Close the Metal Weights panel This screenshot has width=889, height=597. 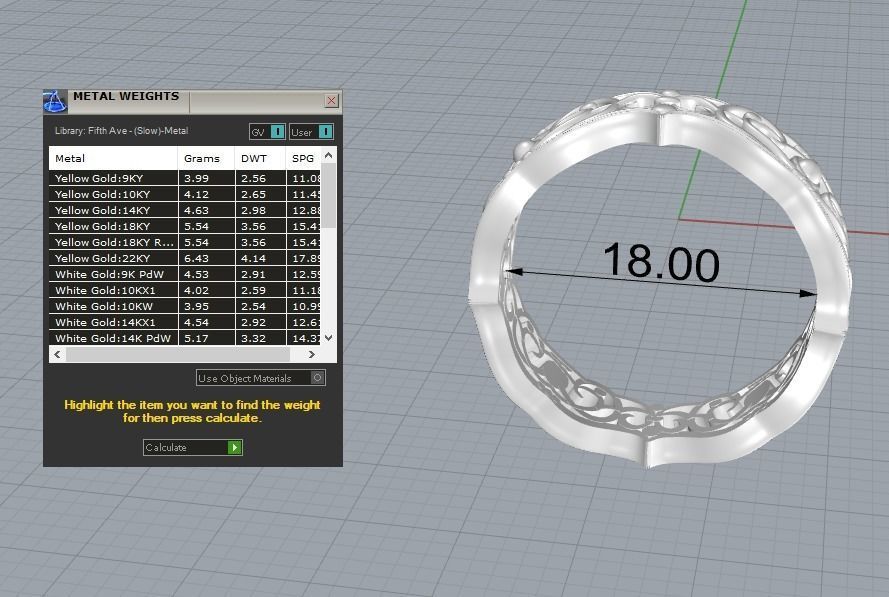point(332,101)
